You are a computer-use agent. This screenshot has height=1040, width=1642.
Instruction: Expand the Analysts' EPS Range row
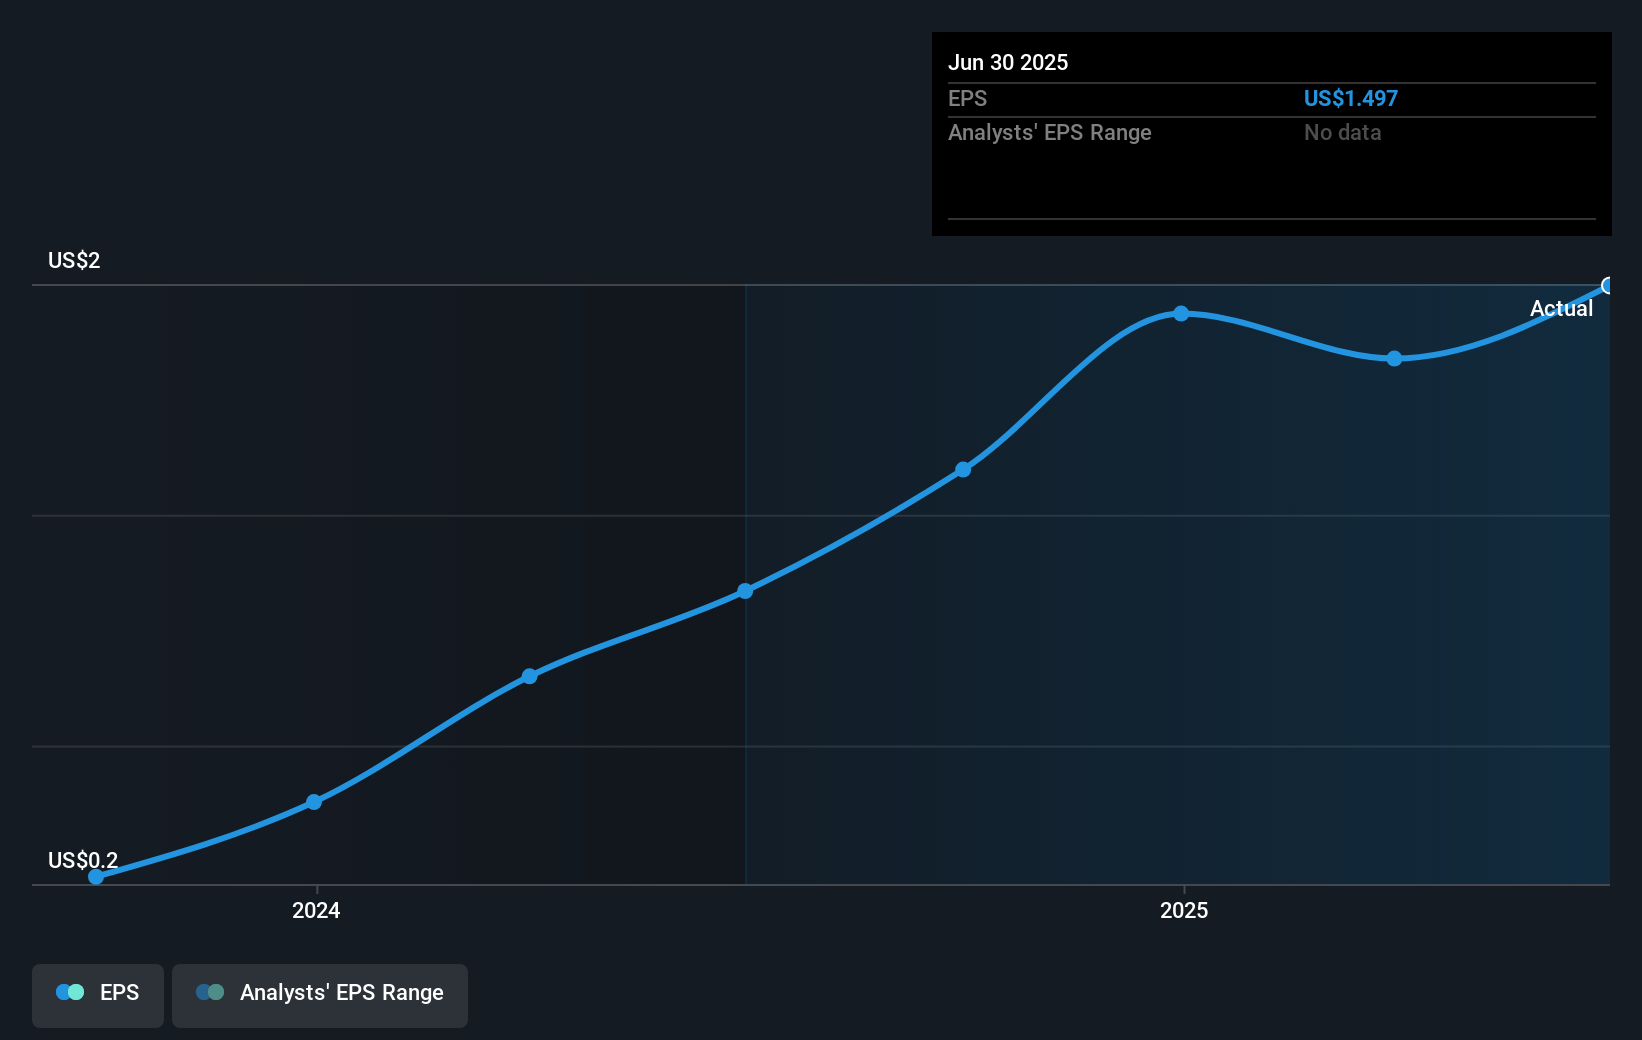coord(1049,132)
